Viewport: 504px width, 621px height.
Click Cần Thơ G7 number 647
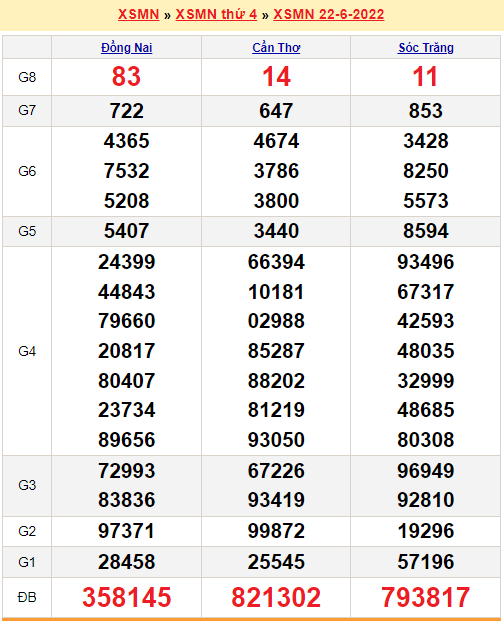pyautogui.click(x=276, y=110)
